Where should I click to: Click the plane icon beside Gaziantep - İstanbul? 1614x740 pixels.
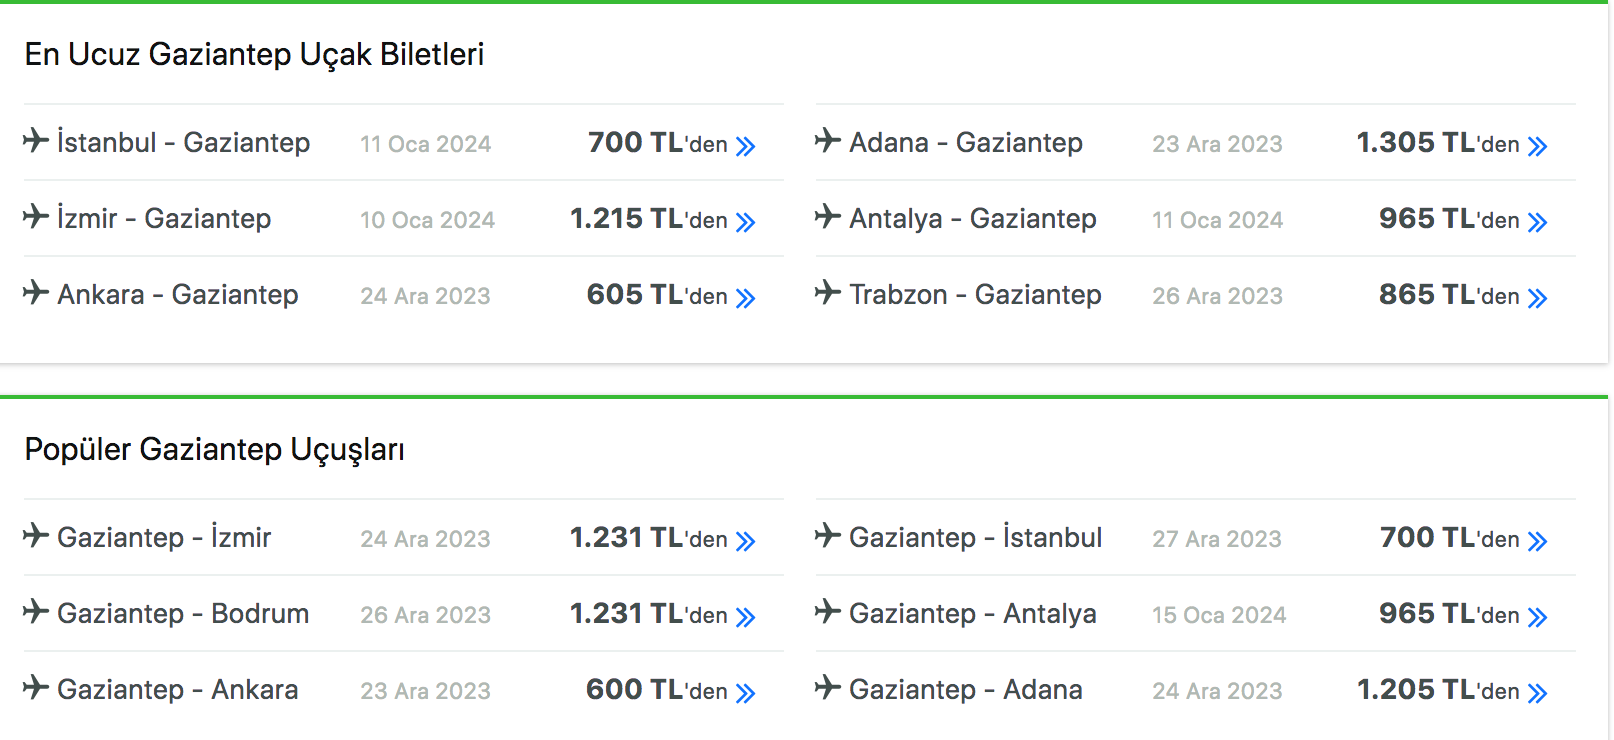828,535
